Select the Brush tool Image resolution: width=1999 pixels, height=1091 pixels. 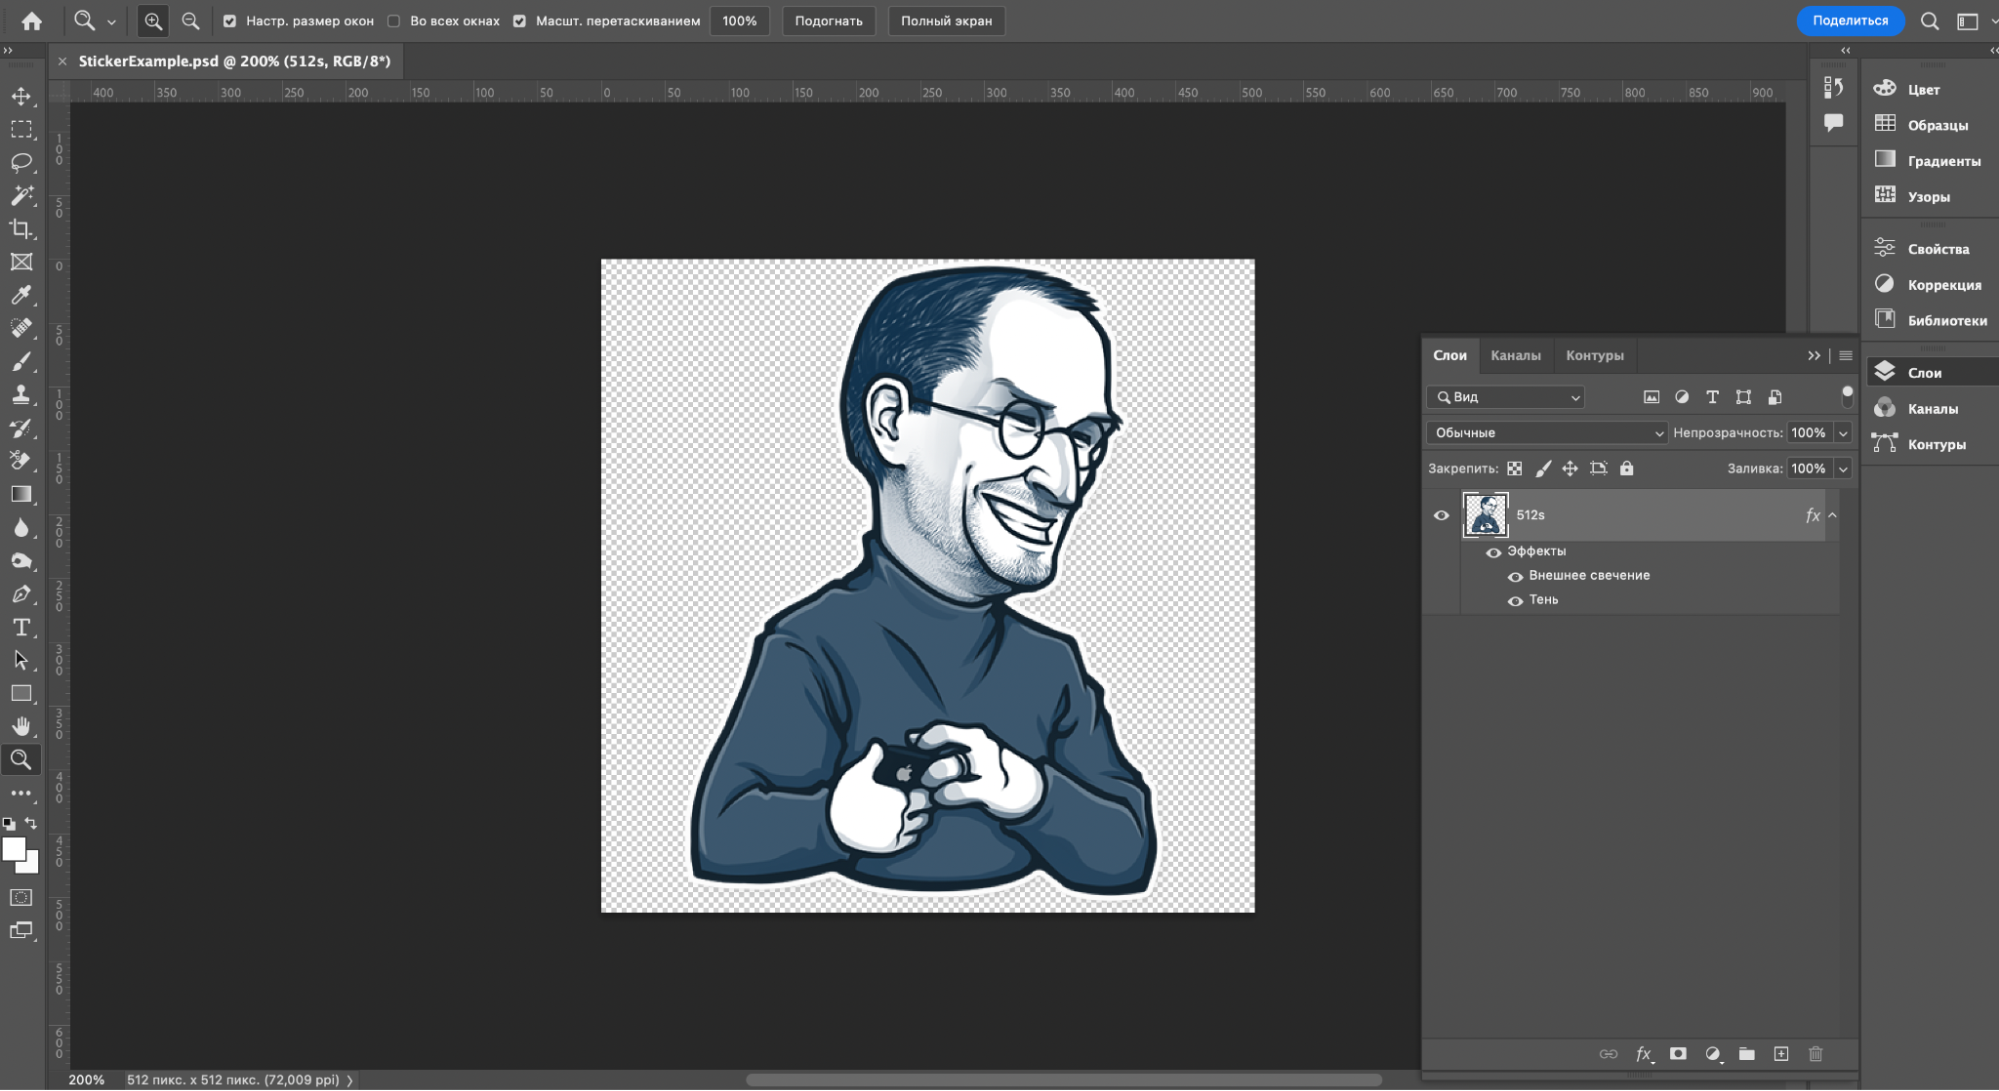(x=21, y=362)
